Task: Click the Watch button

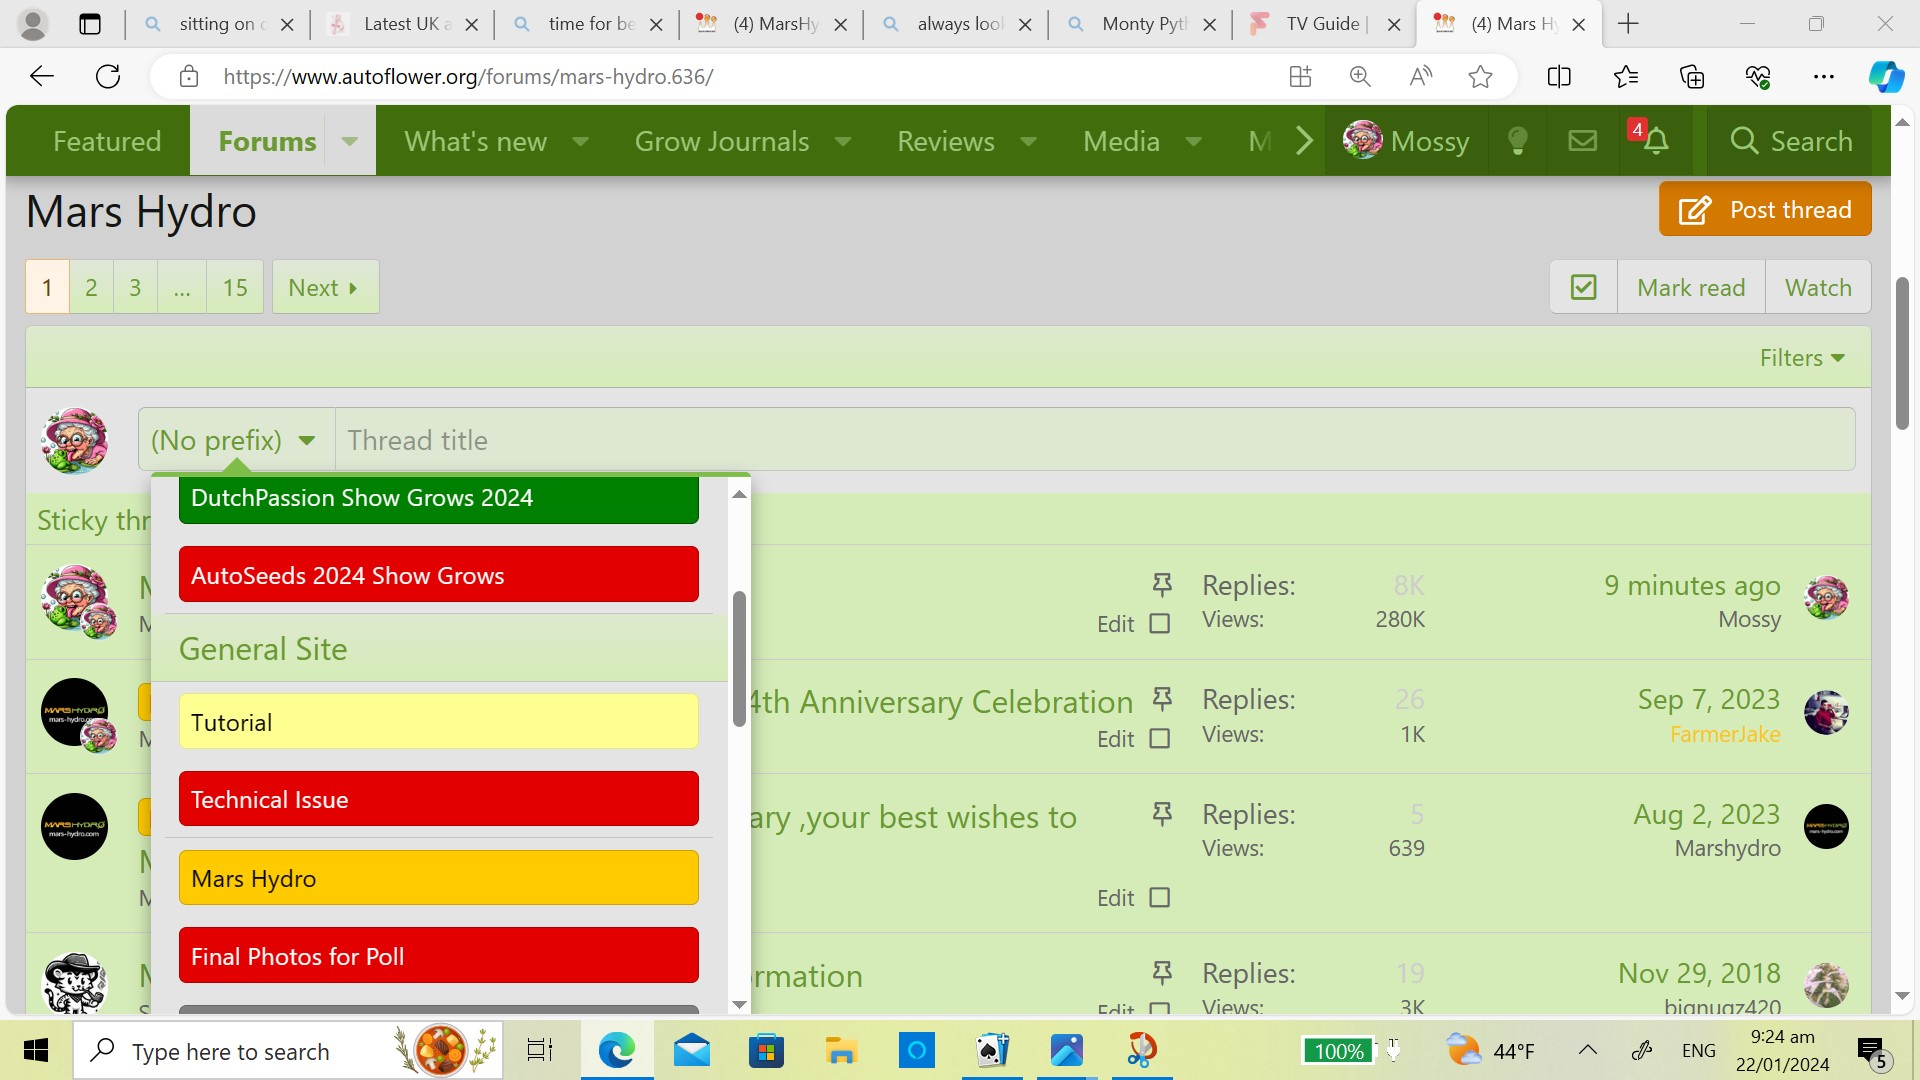Action: click(x=1818, y=288)
